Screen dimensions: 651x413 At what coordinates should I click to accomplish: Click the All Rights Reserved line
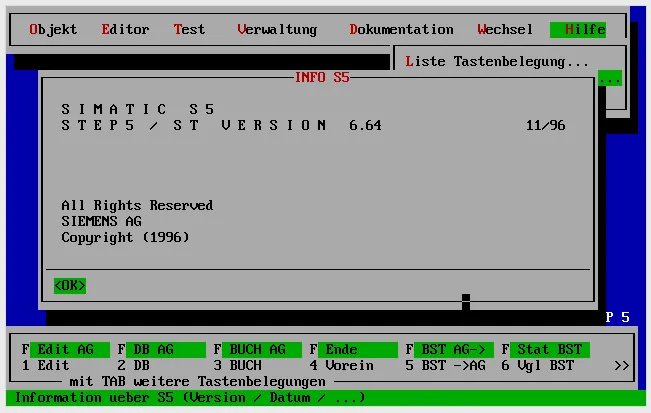(137, 205)
